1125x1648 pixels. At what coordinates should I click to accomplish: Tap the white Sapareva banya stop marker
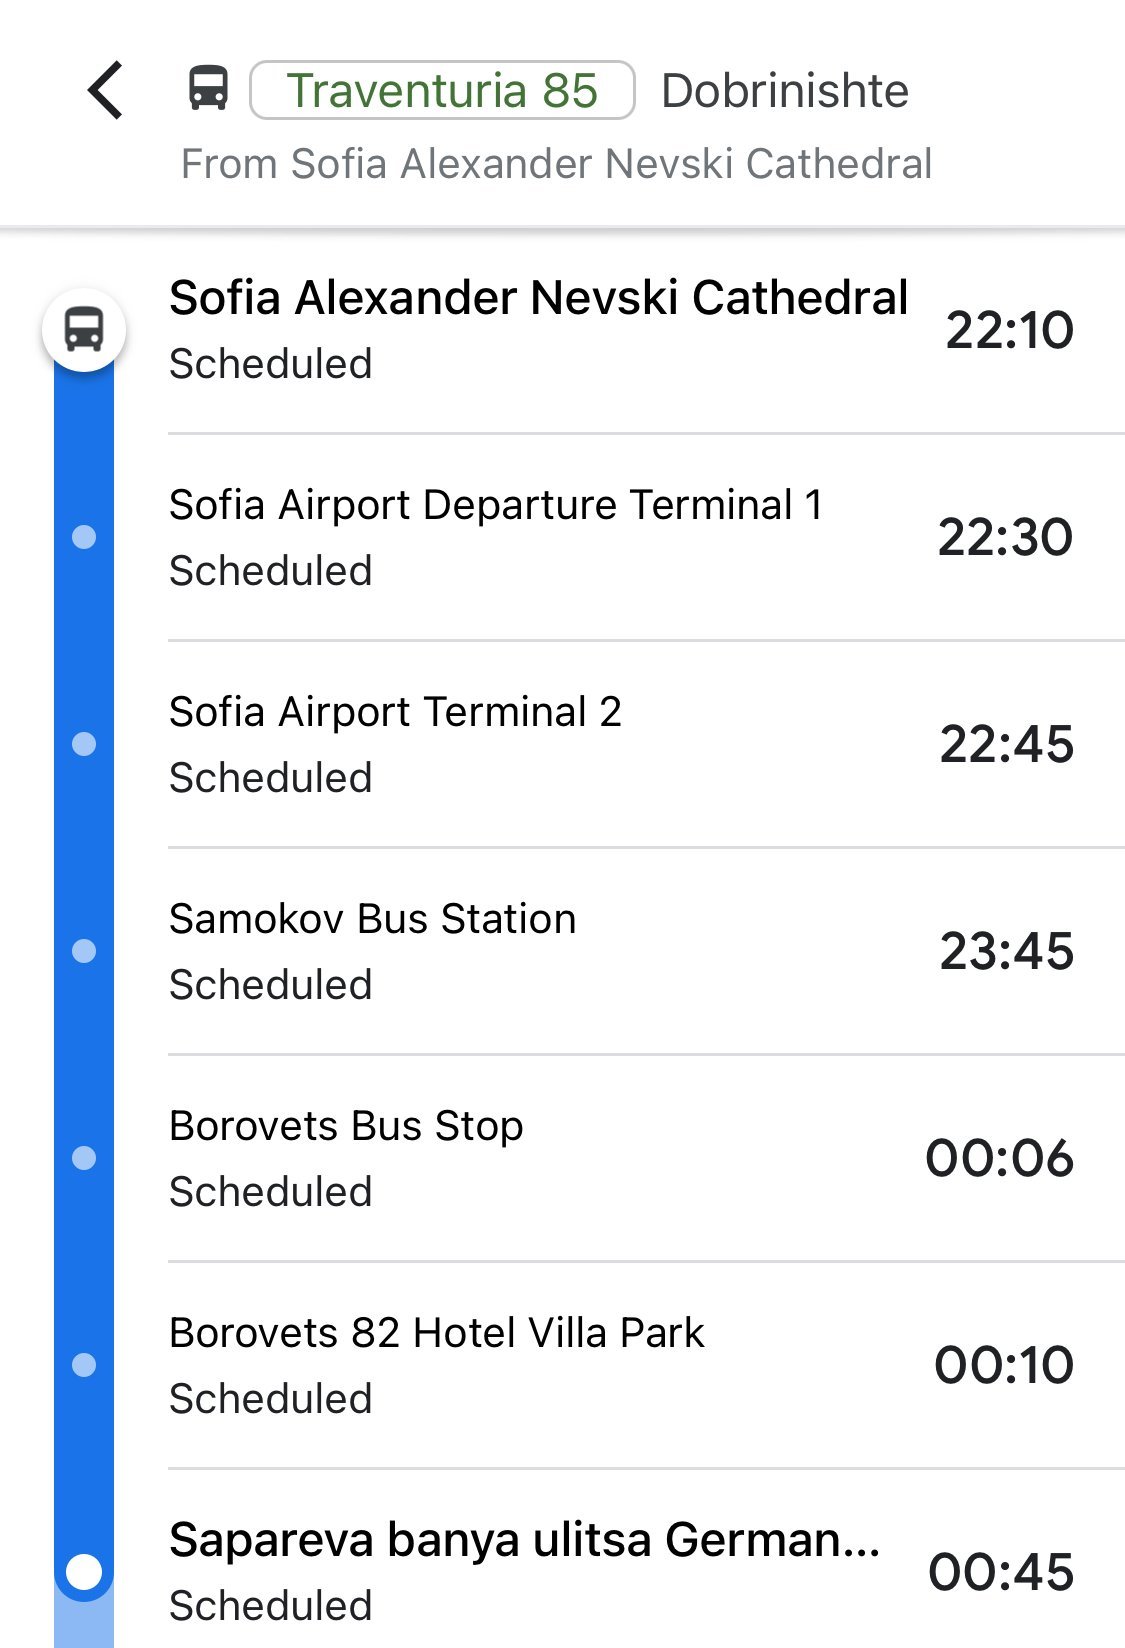(84, 1572)
